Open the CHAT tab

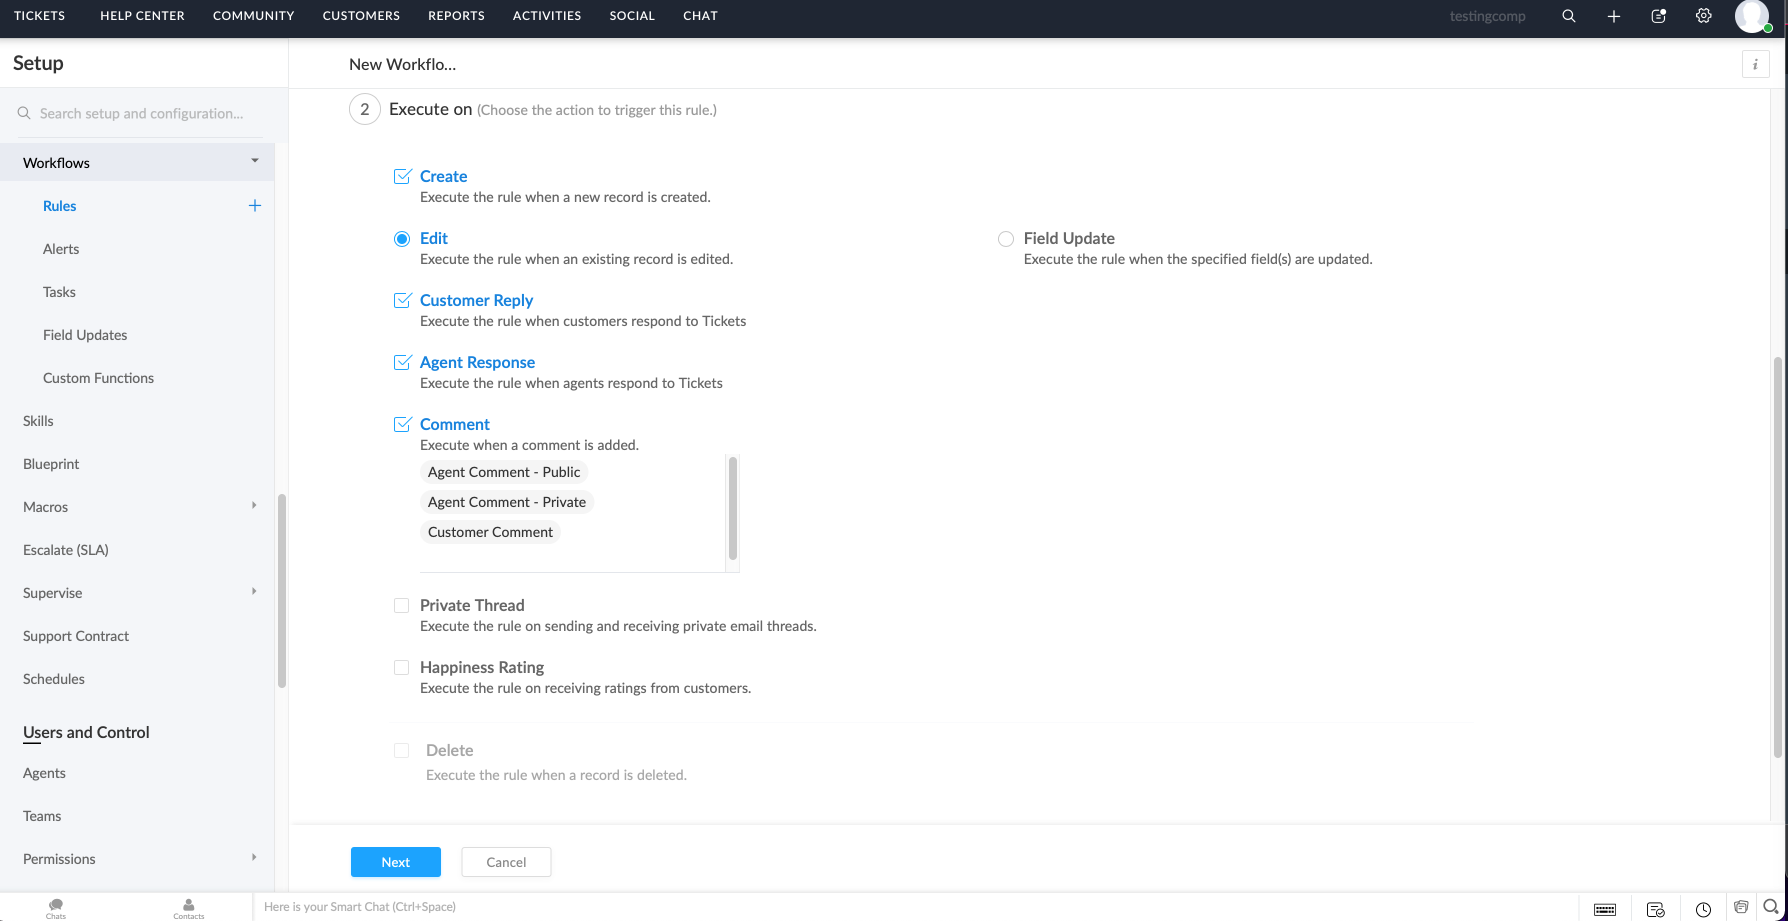[700, 16]
